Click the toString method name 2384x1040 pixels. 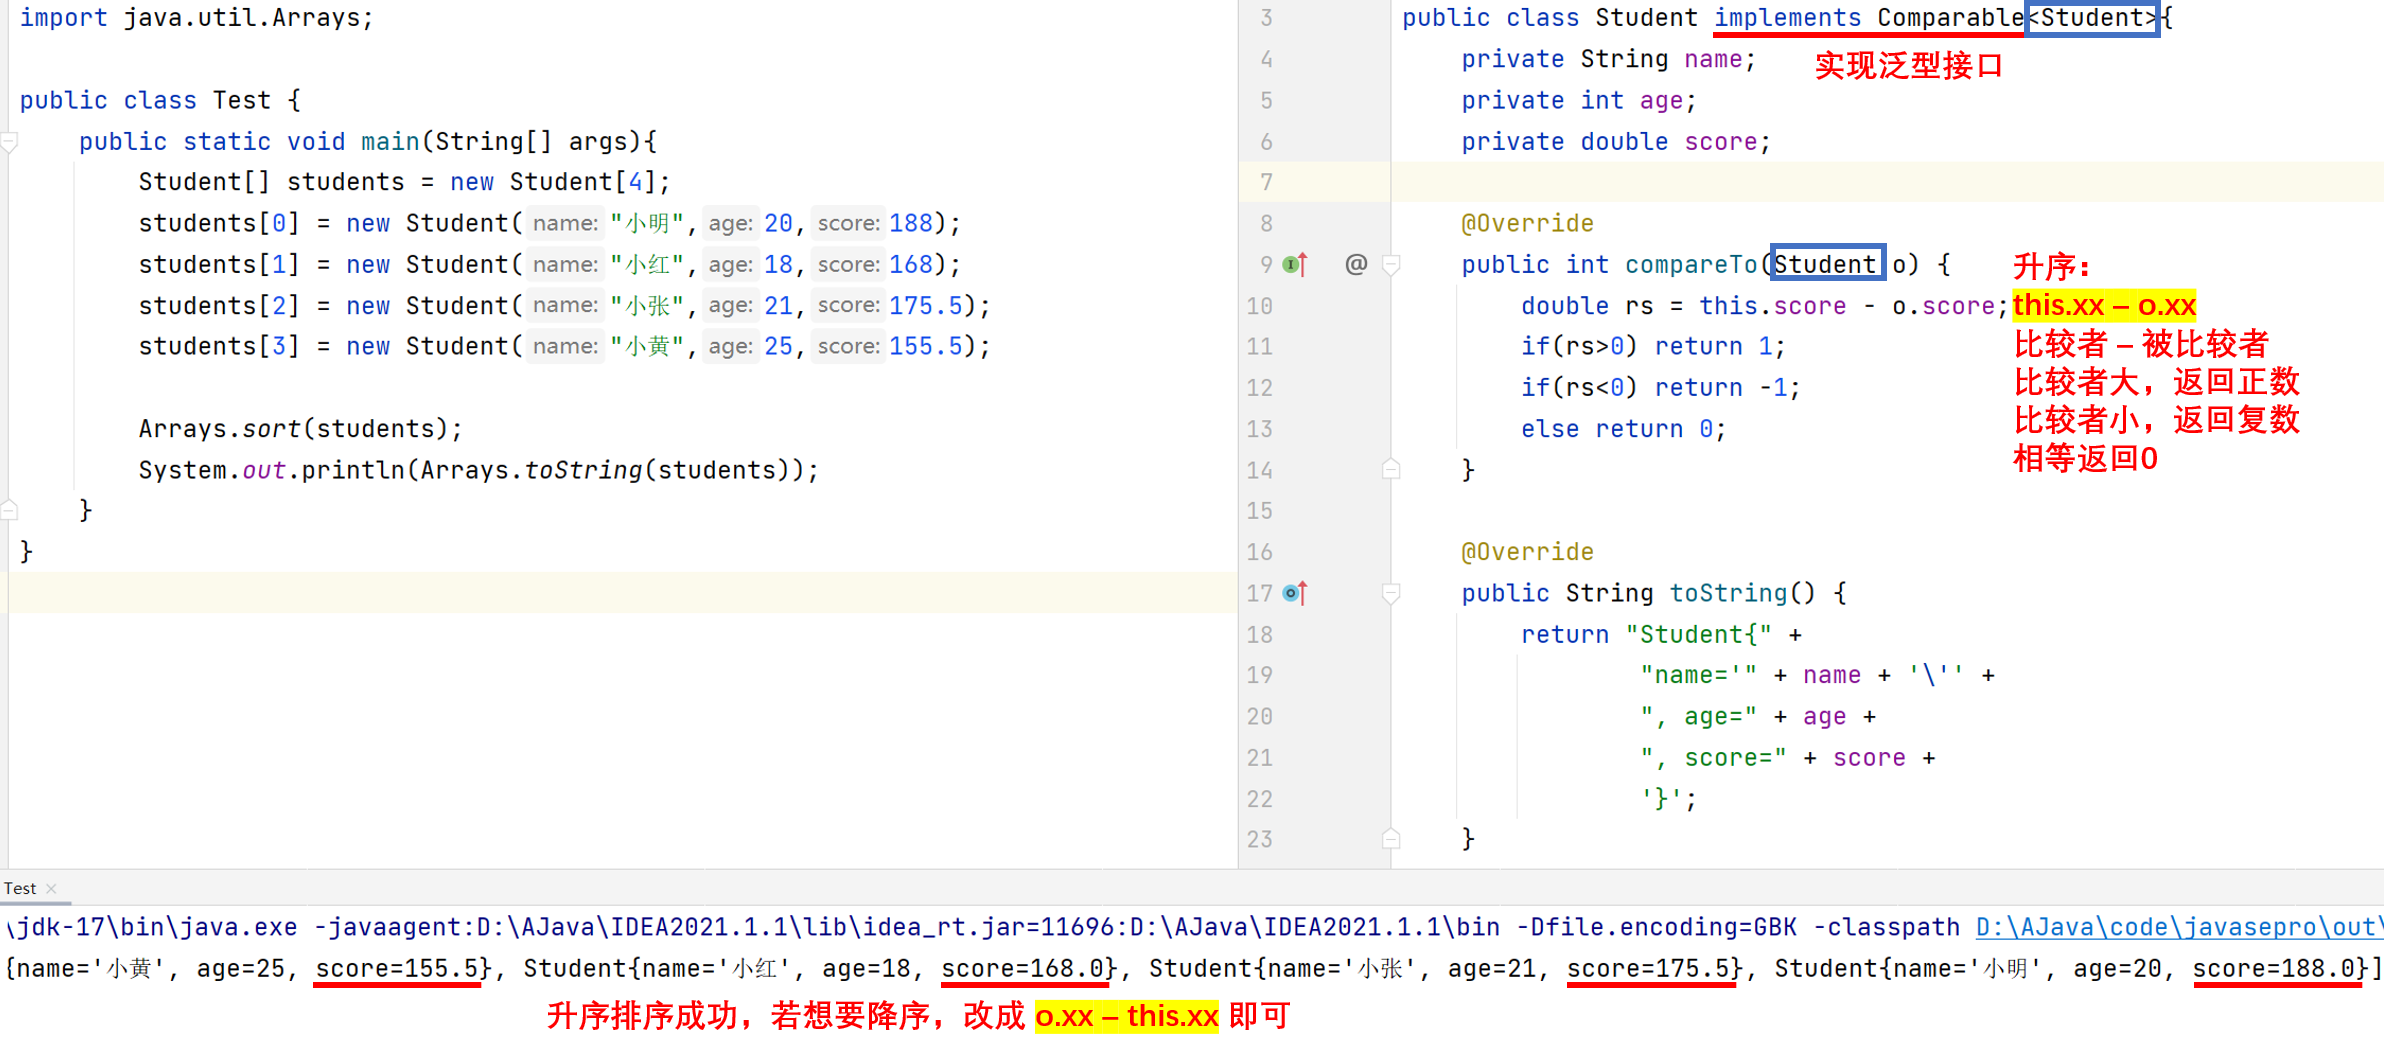[1728, 593]
